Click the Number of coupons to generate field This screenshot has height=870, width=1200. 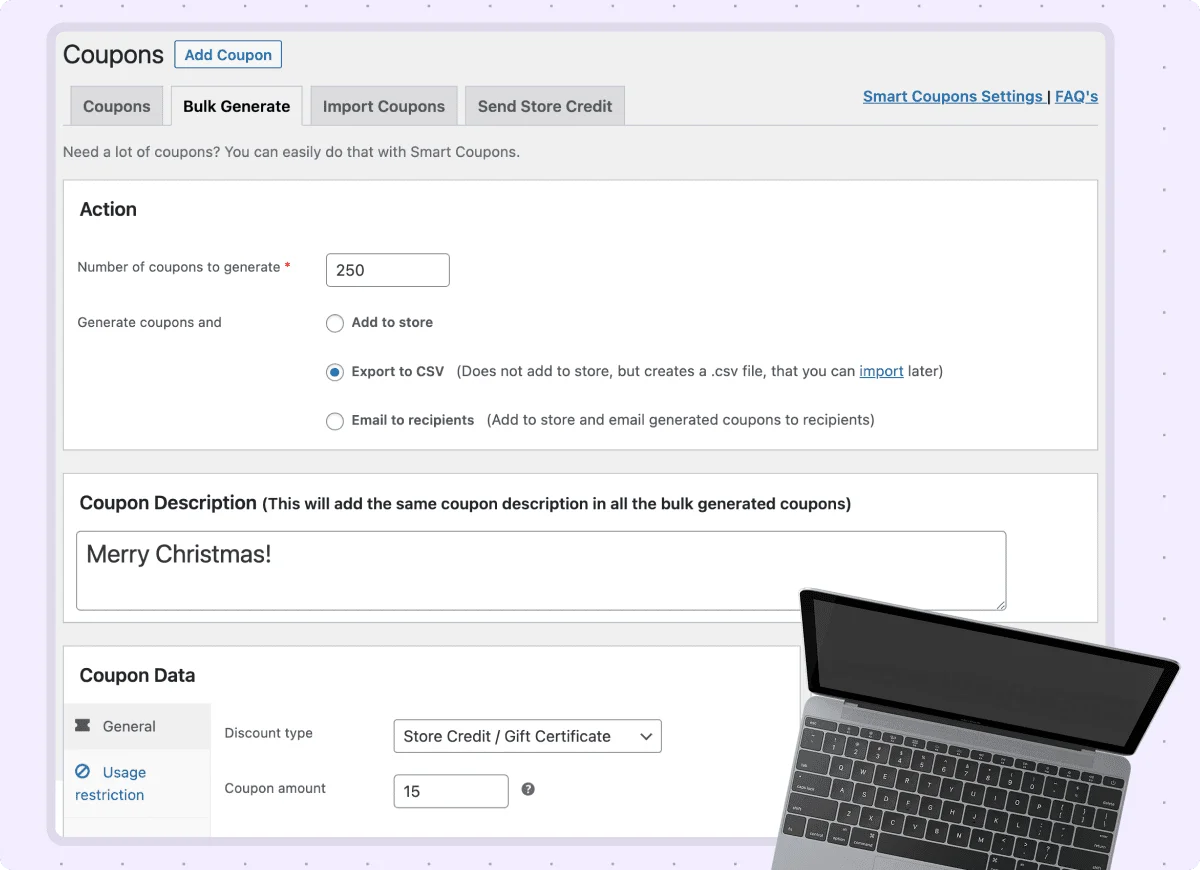388,270
